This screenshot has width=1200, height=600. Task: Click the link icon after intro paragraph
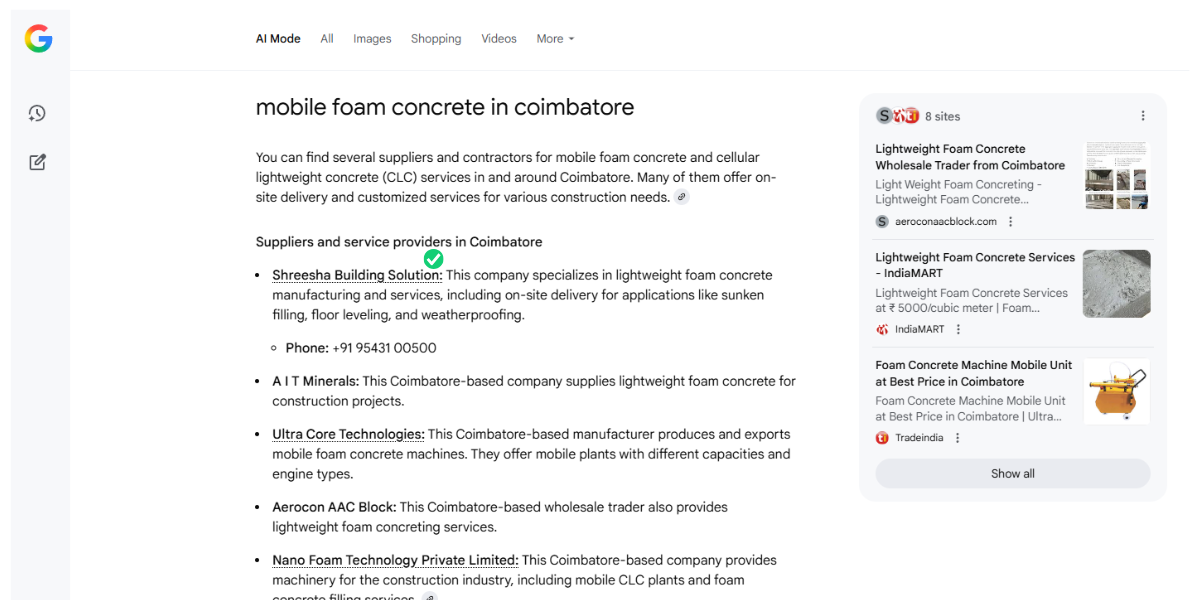(681, 197)
